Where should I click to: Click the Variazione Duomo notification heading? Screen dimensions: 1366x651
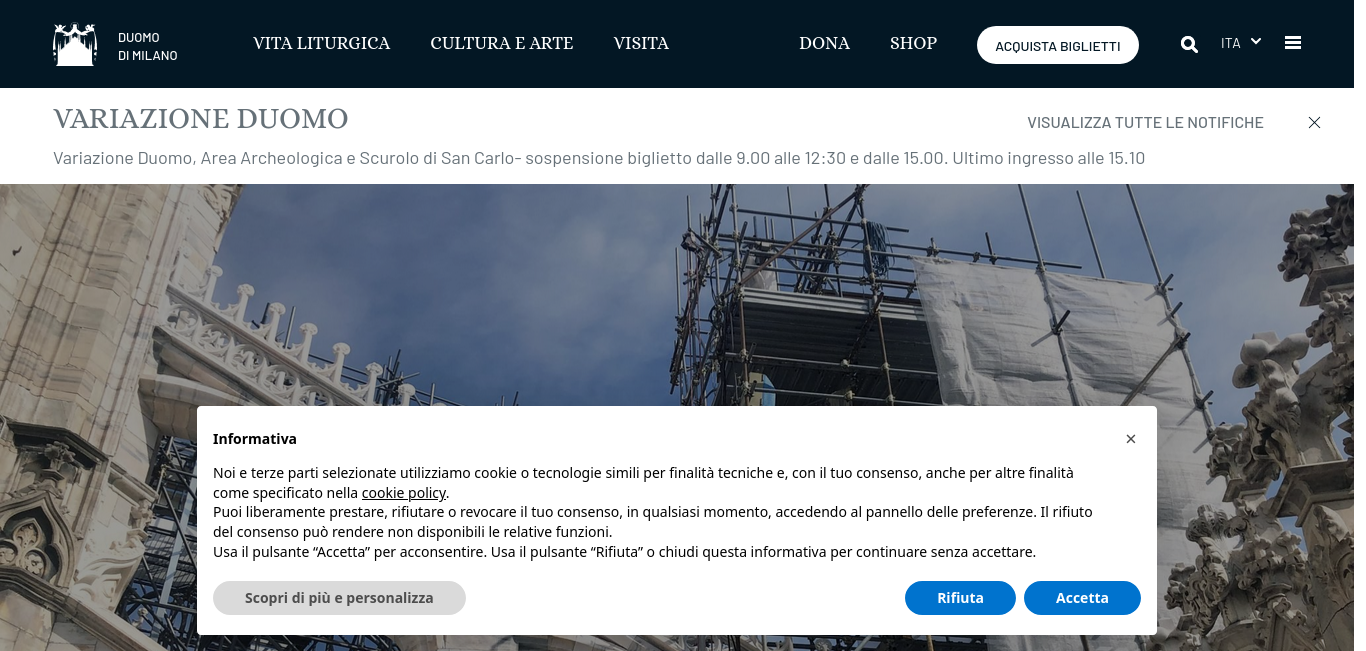(x=201, y=120)
